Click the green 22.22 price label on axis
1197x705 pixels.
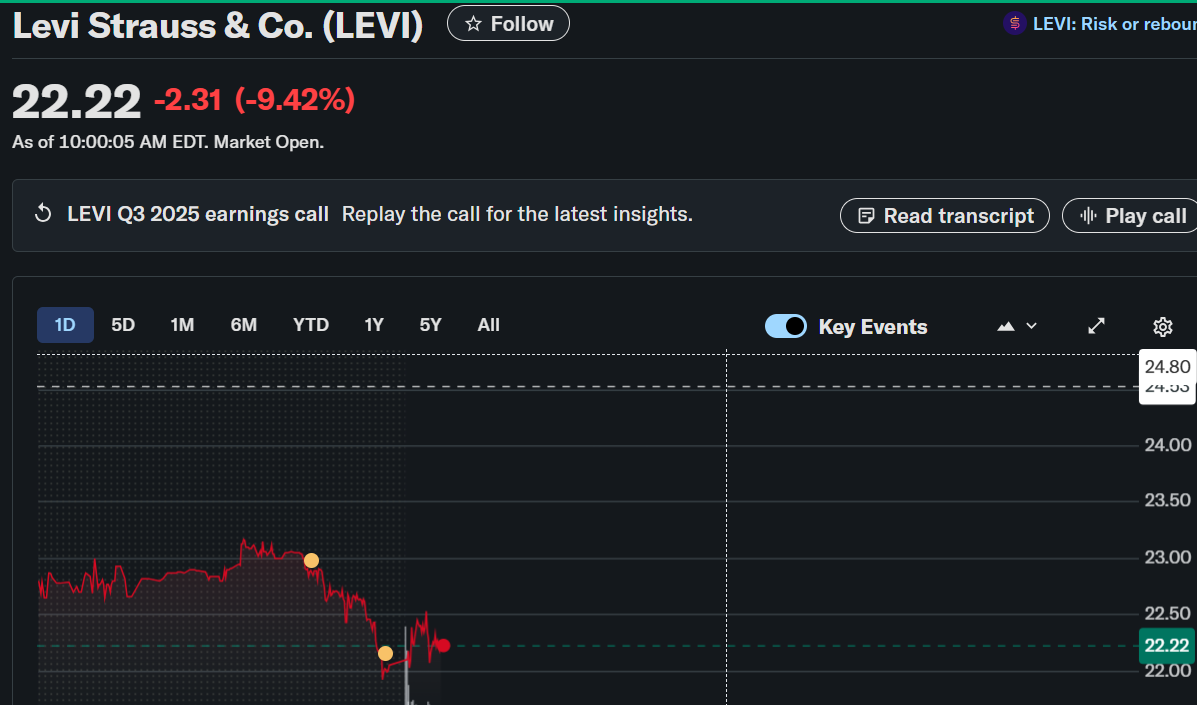pyautogui.click(x=1166, y=646)
